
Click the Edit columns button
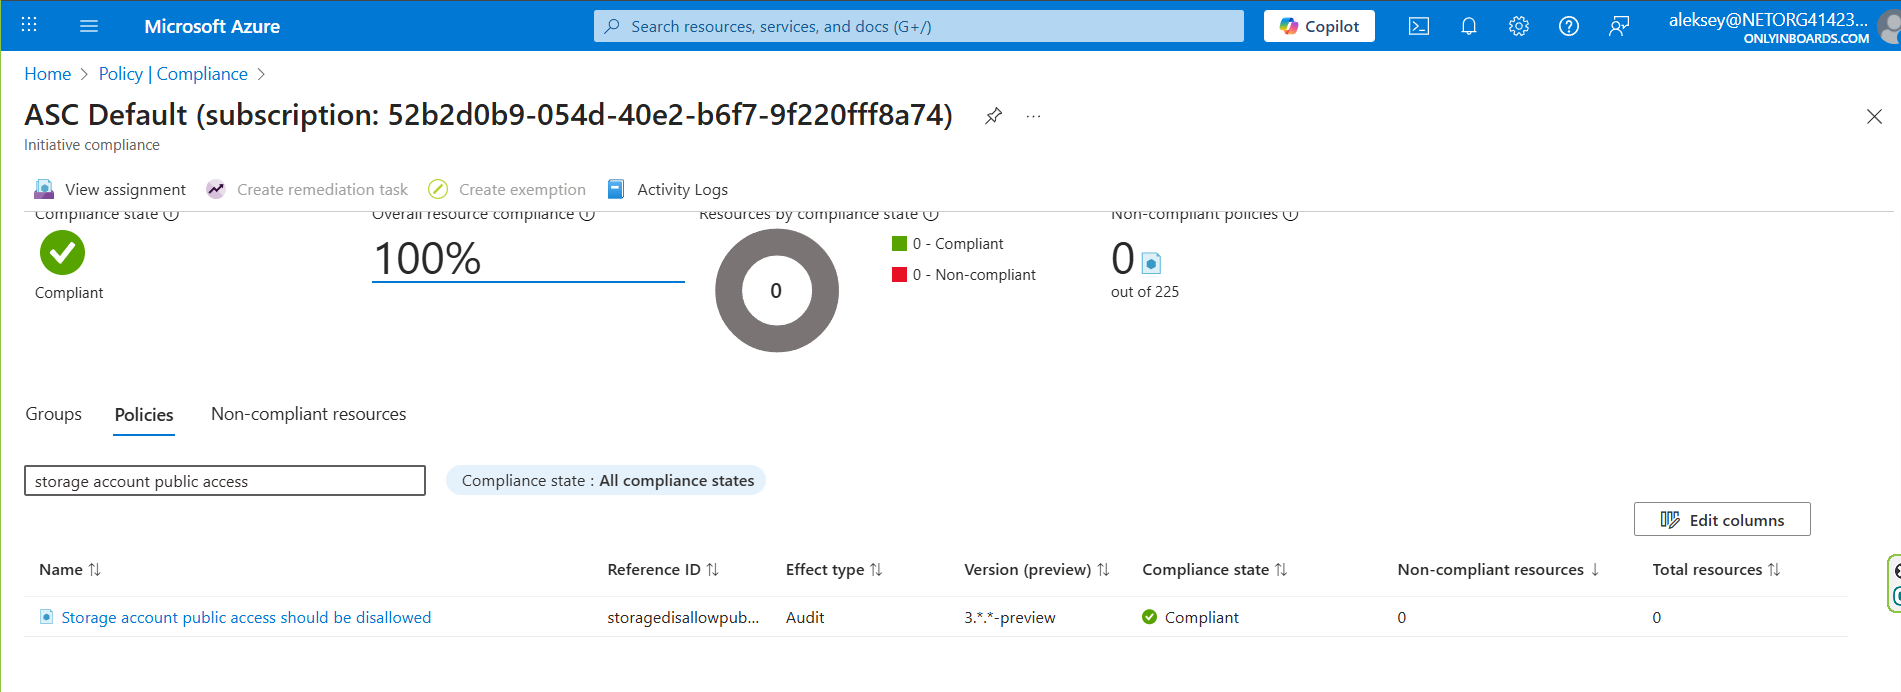(x=1722, y=519)
